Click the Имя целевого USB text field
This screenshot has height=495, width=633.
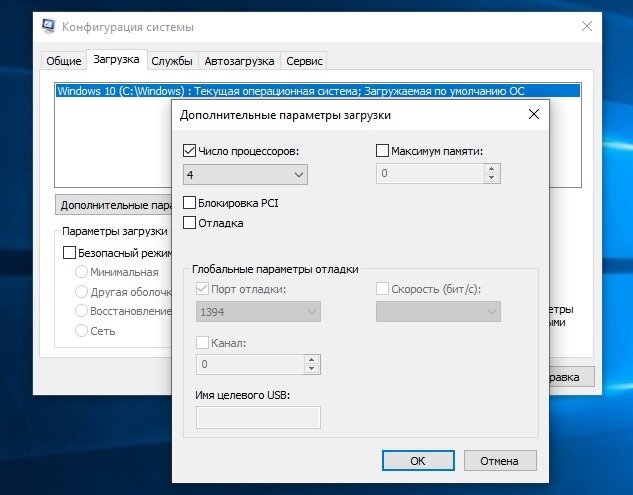coord(258,417)
